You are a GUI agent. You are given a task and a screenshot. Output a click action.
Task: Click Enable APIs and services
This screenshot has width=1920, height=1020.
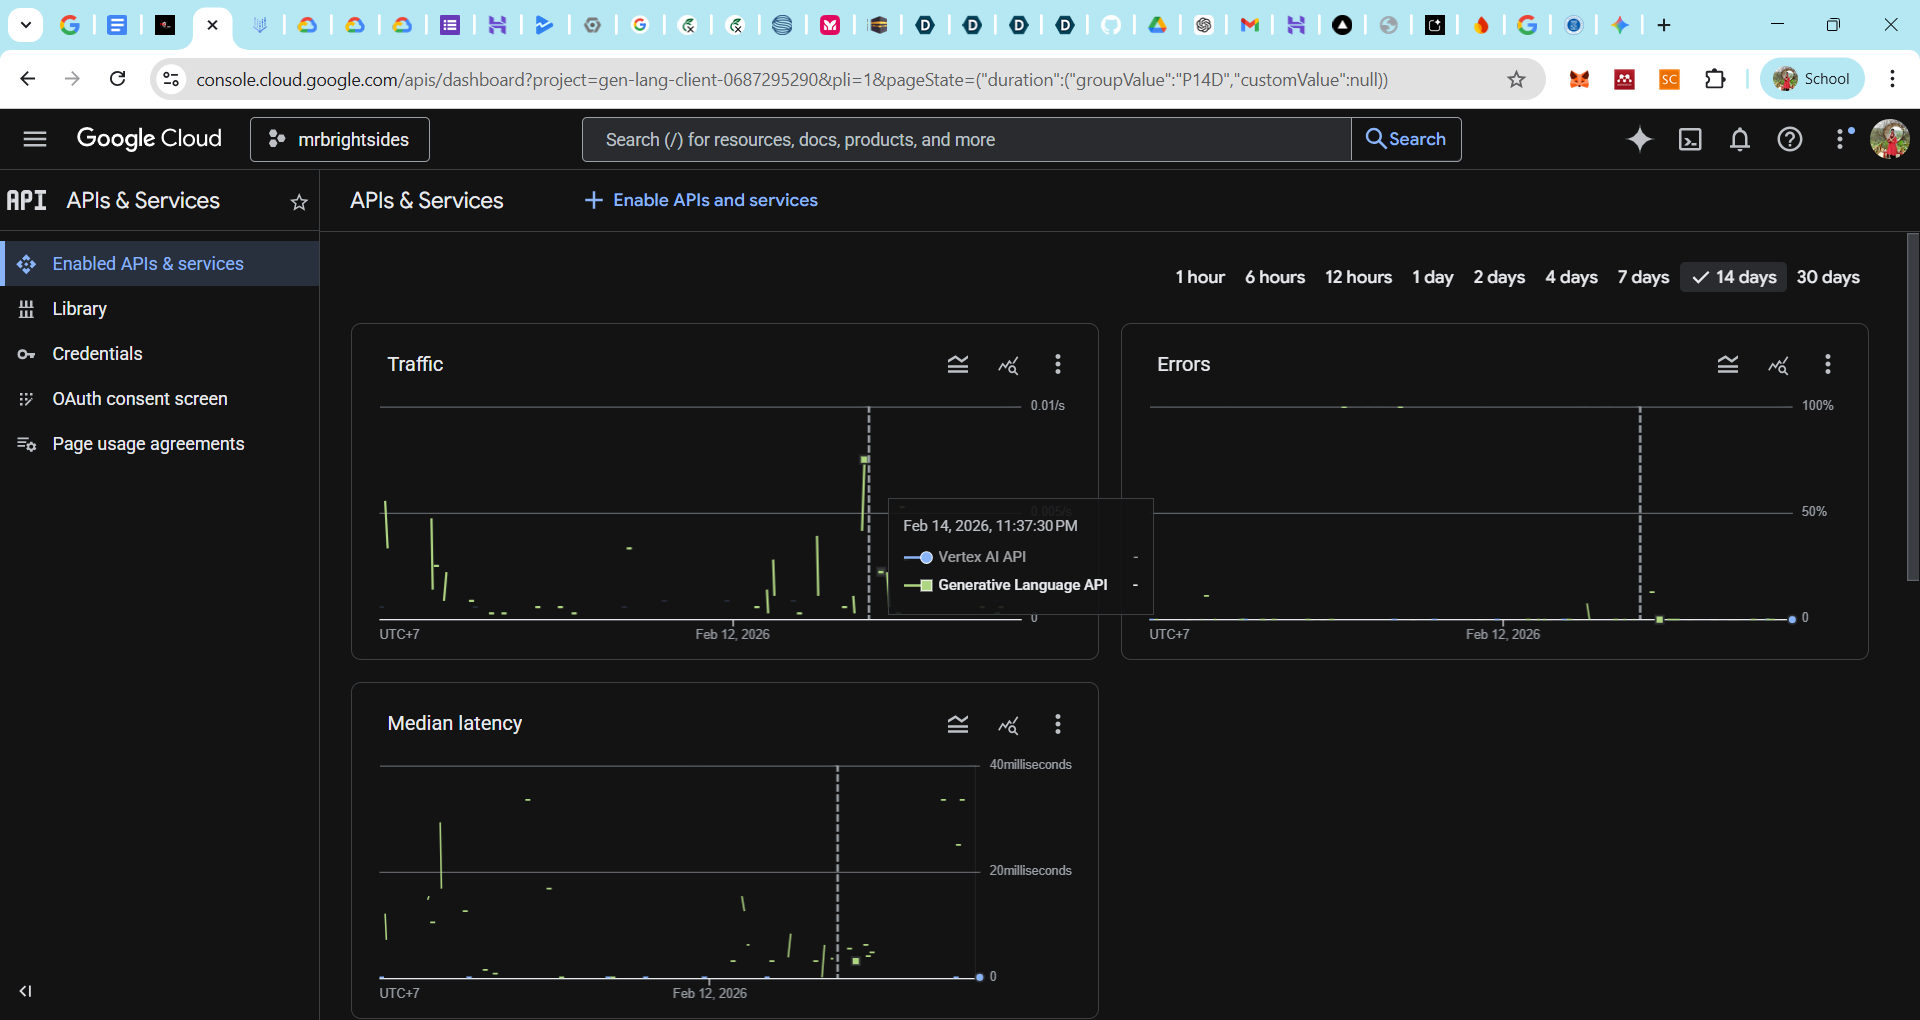coord(701,200)
